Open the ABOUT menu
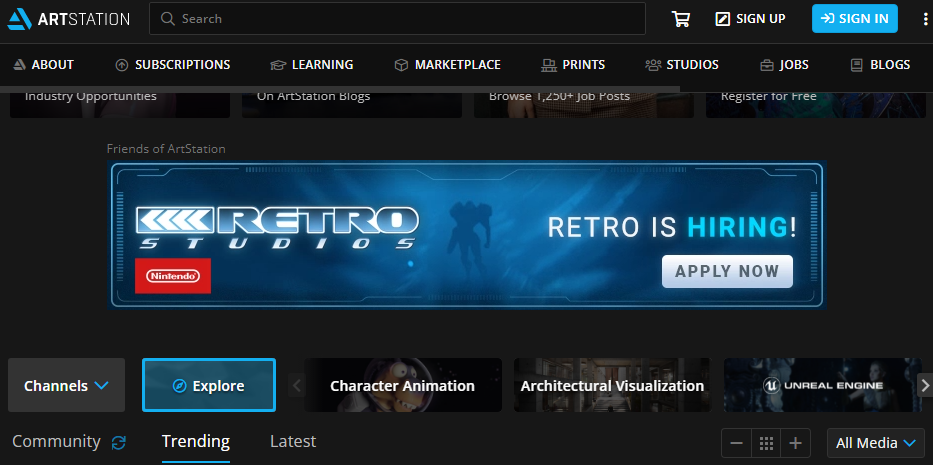 point(43,65)
